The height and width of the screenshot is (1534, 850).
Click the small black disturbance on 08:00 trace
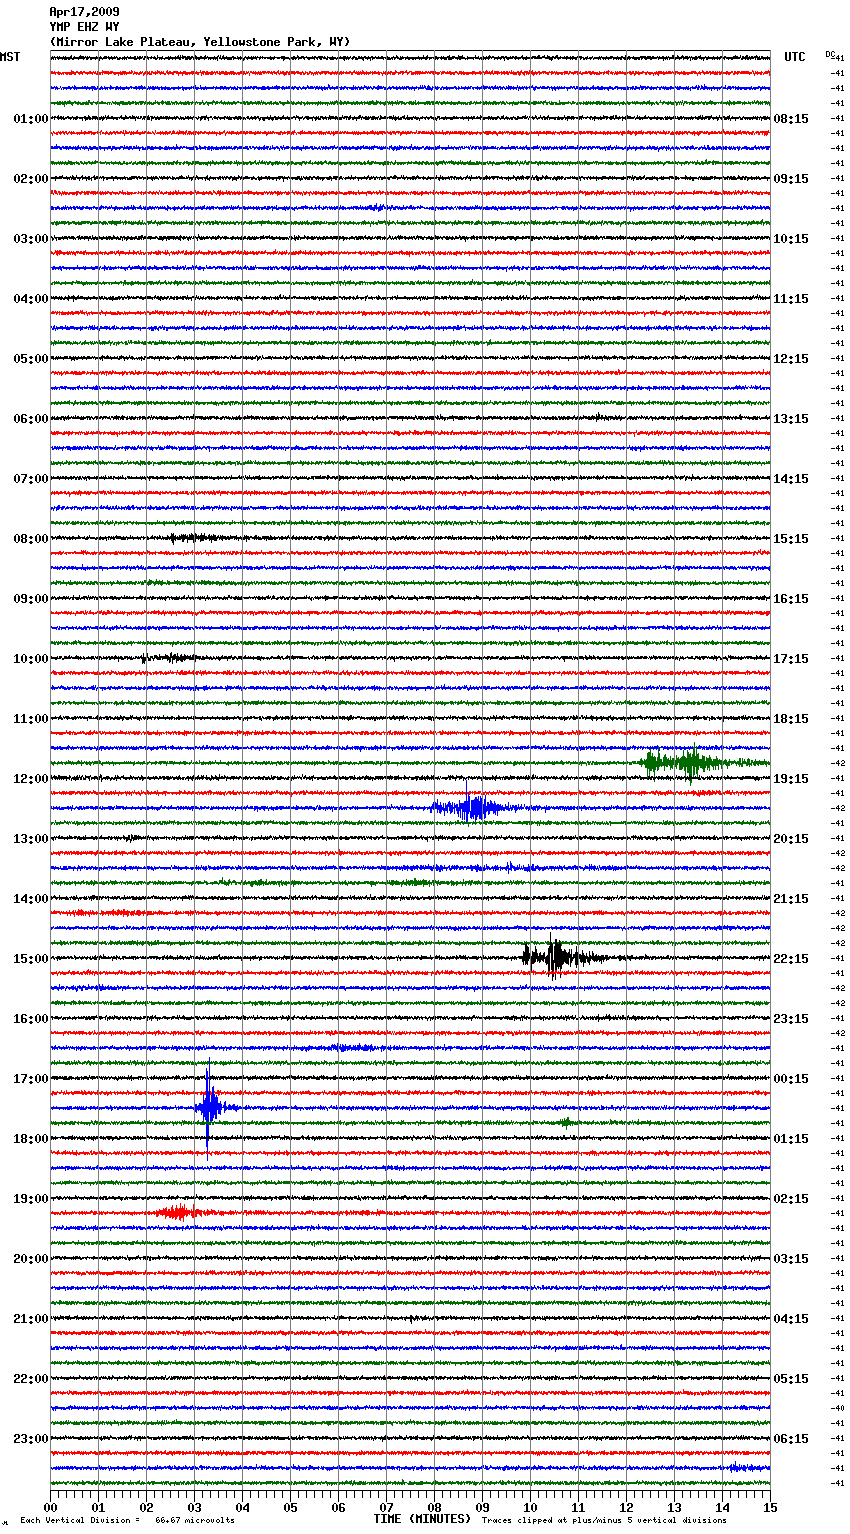[195, 538]
